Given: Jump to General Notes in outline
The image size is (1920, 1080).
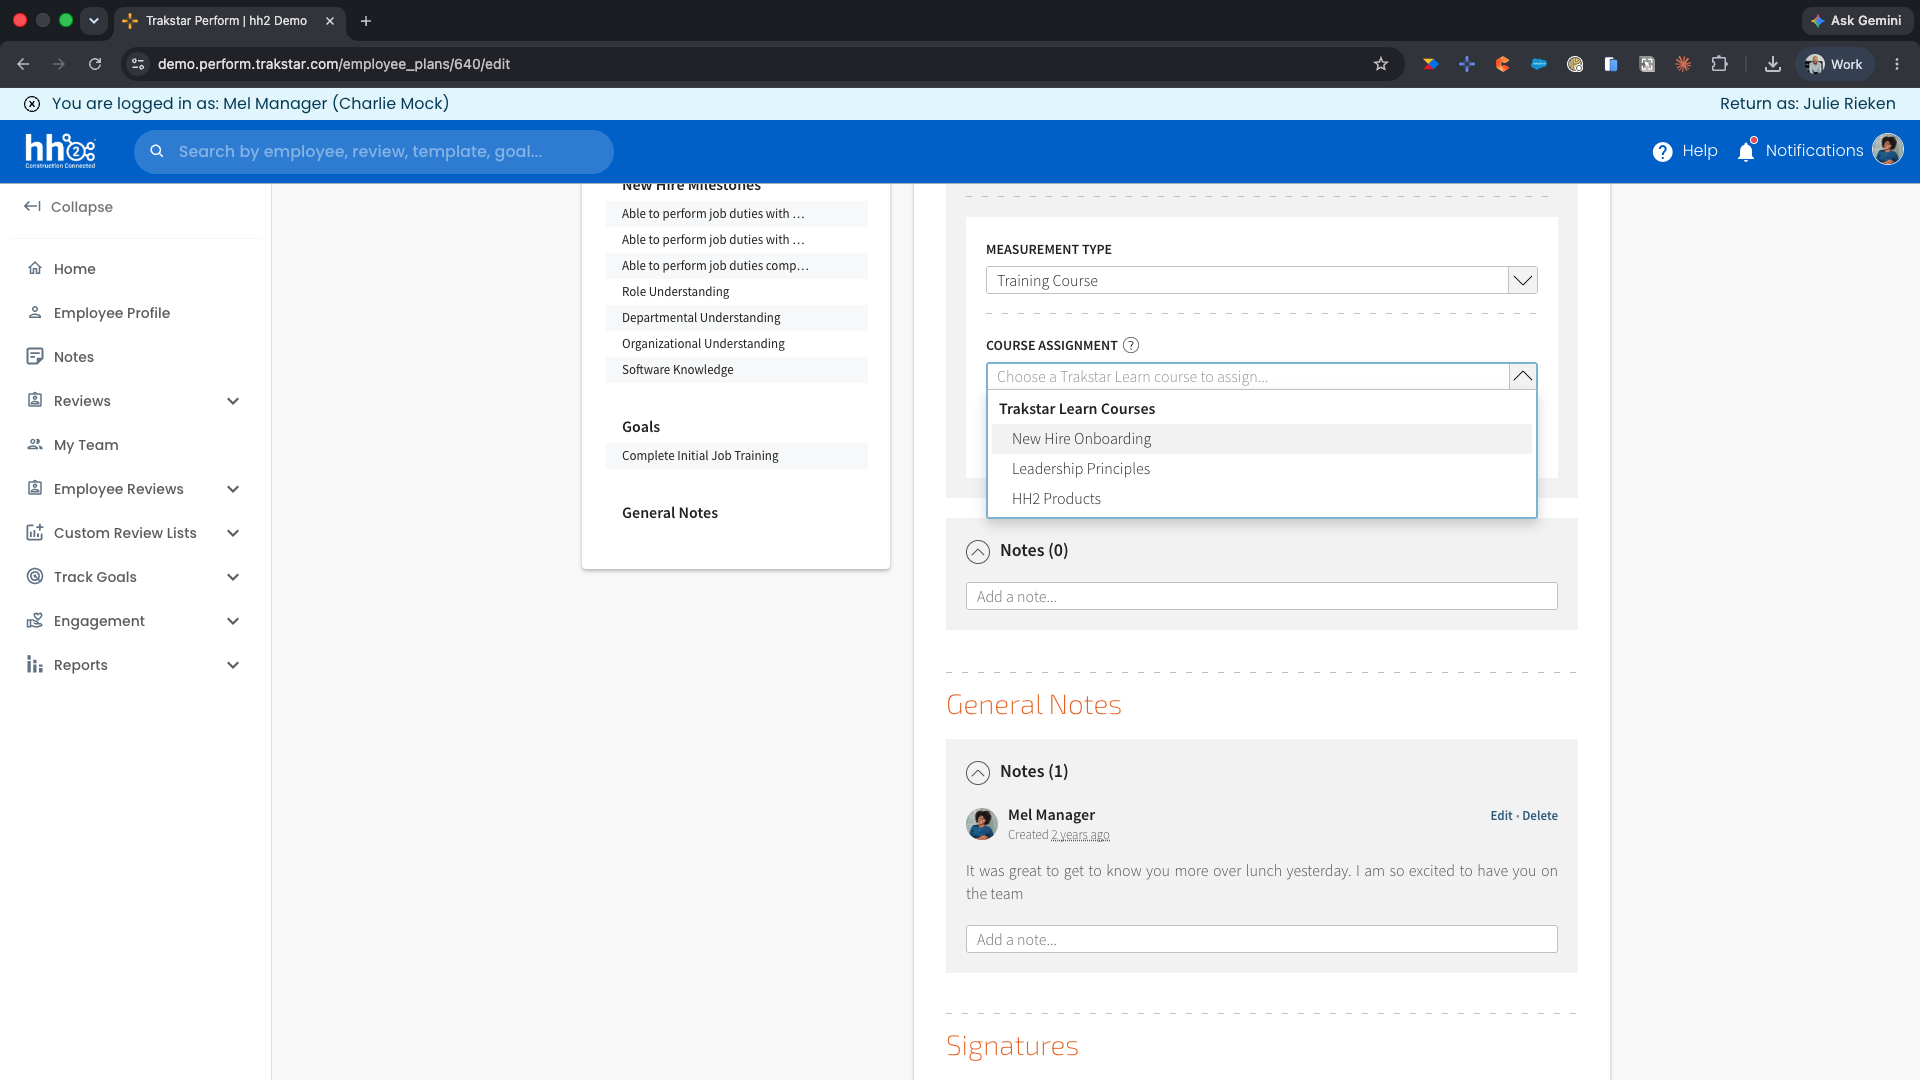Looking at the screenshot, I should [670, 513].
